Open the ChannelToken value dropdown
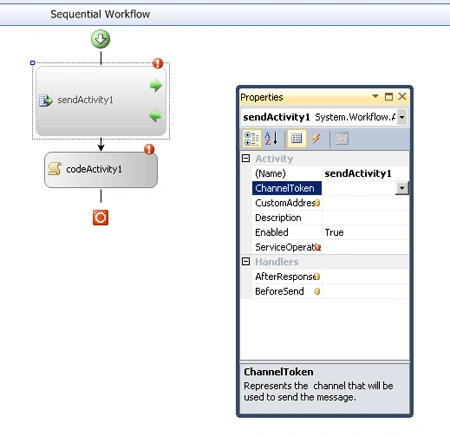The width and height of the screenshot is (450, 436). click(x=402, y=188)
